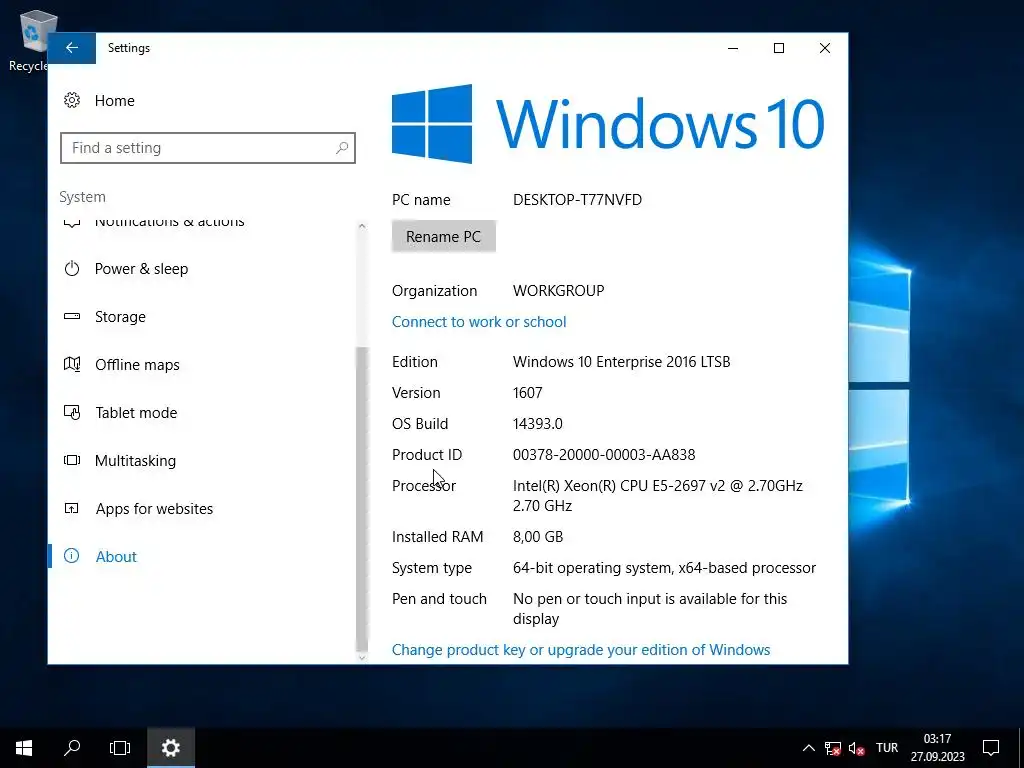This screenshot has width=1024, height=768.
Task: Click the About info icon
Action: [71, 556]
